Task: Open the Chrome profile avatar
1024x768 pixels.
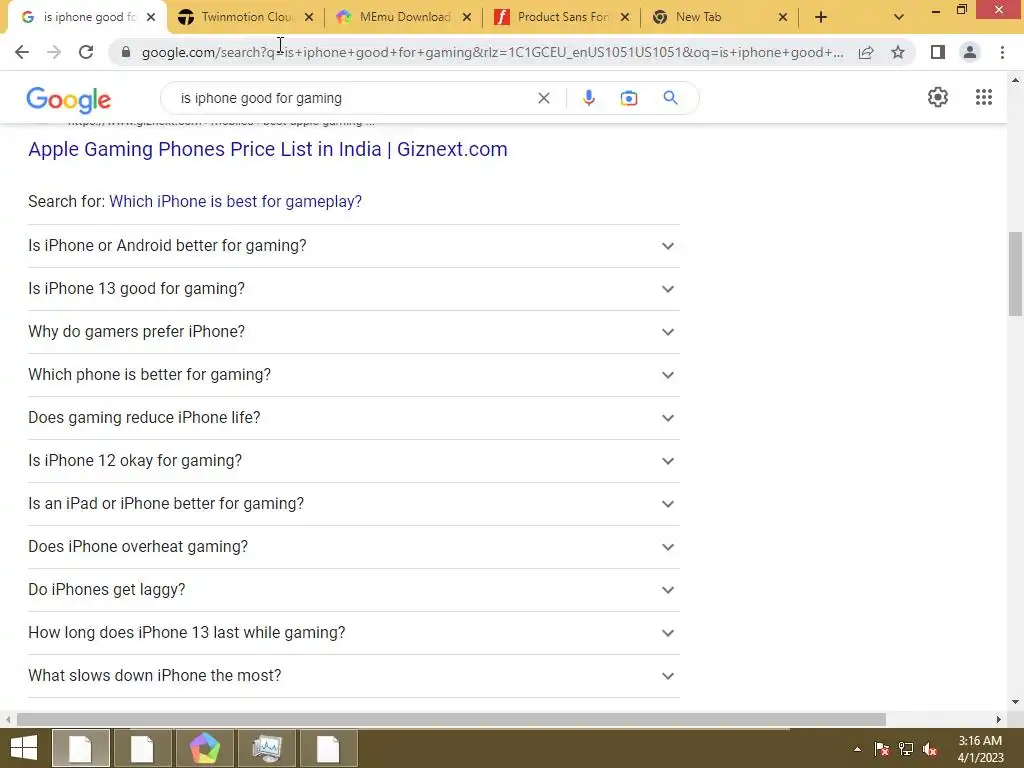Action: 970,52
